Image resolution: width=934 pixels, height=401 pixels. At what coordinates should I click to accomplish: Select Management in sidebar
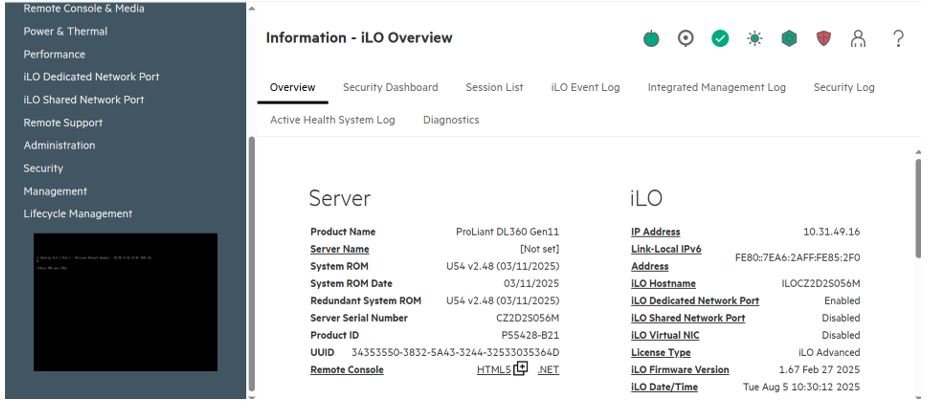tap(55, 191)
